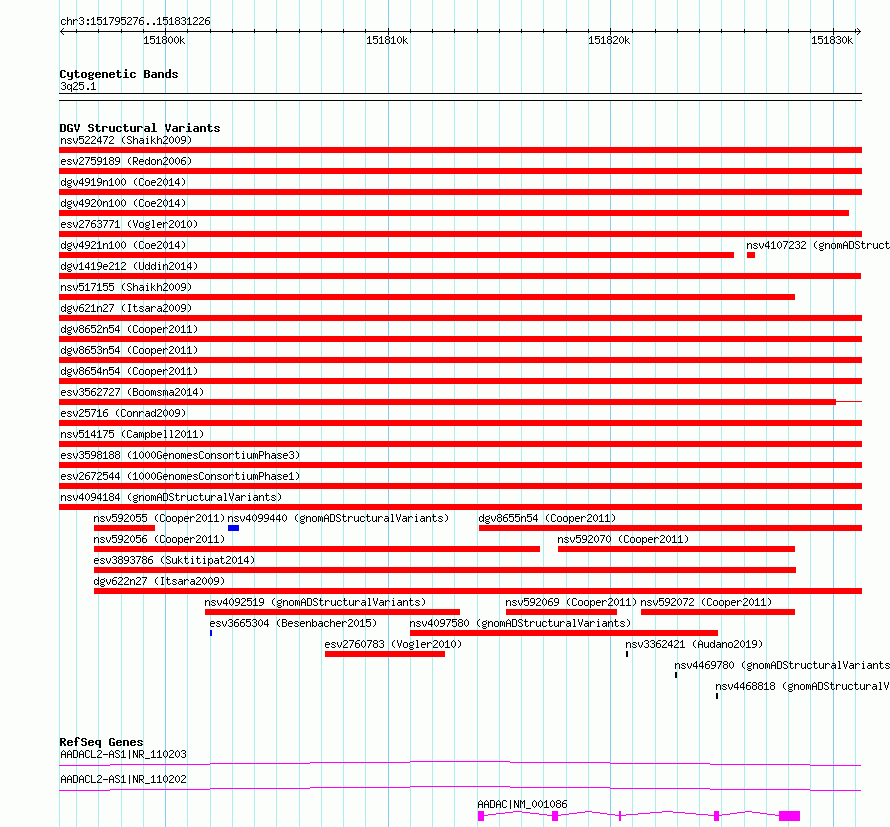Screen dimensions: 890x827
Task: Click the tiny blue esv3665304 variant marker
Action: [x=211, y=633]
